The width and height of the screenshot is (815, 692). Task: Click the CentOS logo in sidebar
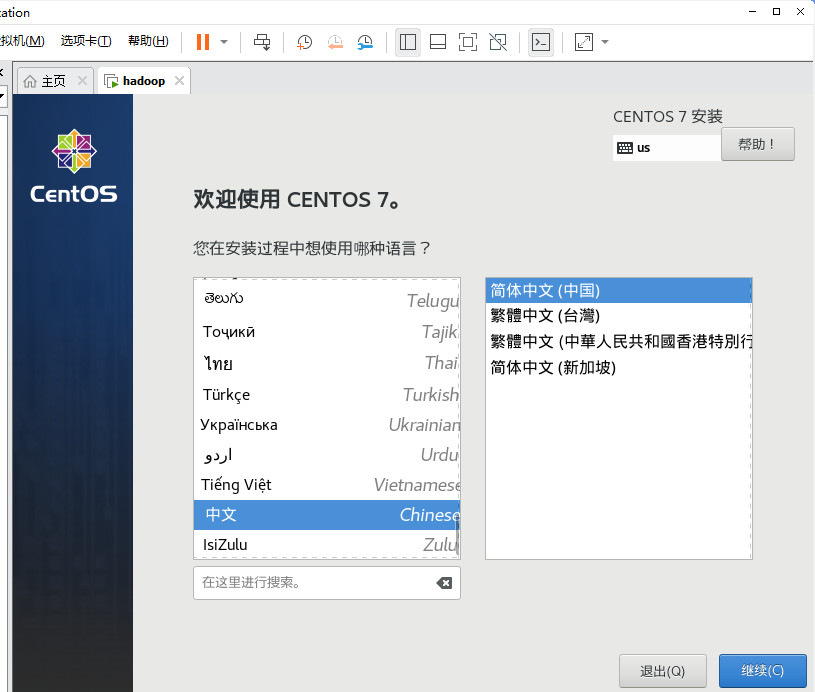click(x=74, y=166)
